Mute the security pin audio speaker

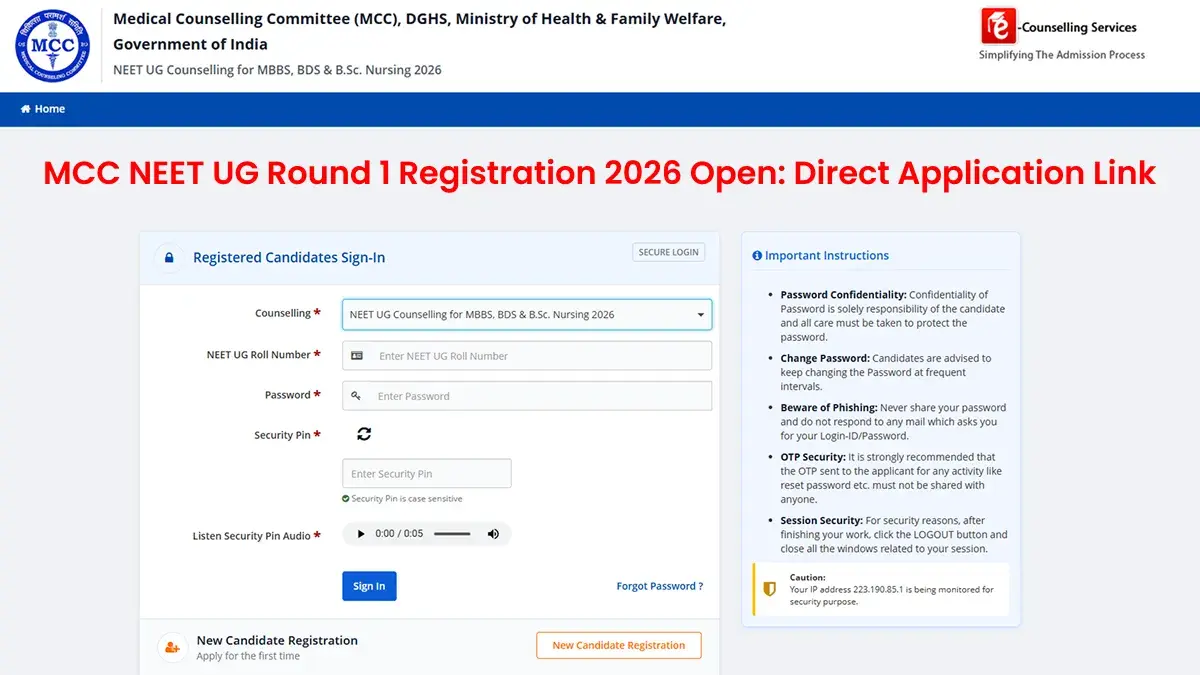point(493,534)
